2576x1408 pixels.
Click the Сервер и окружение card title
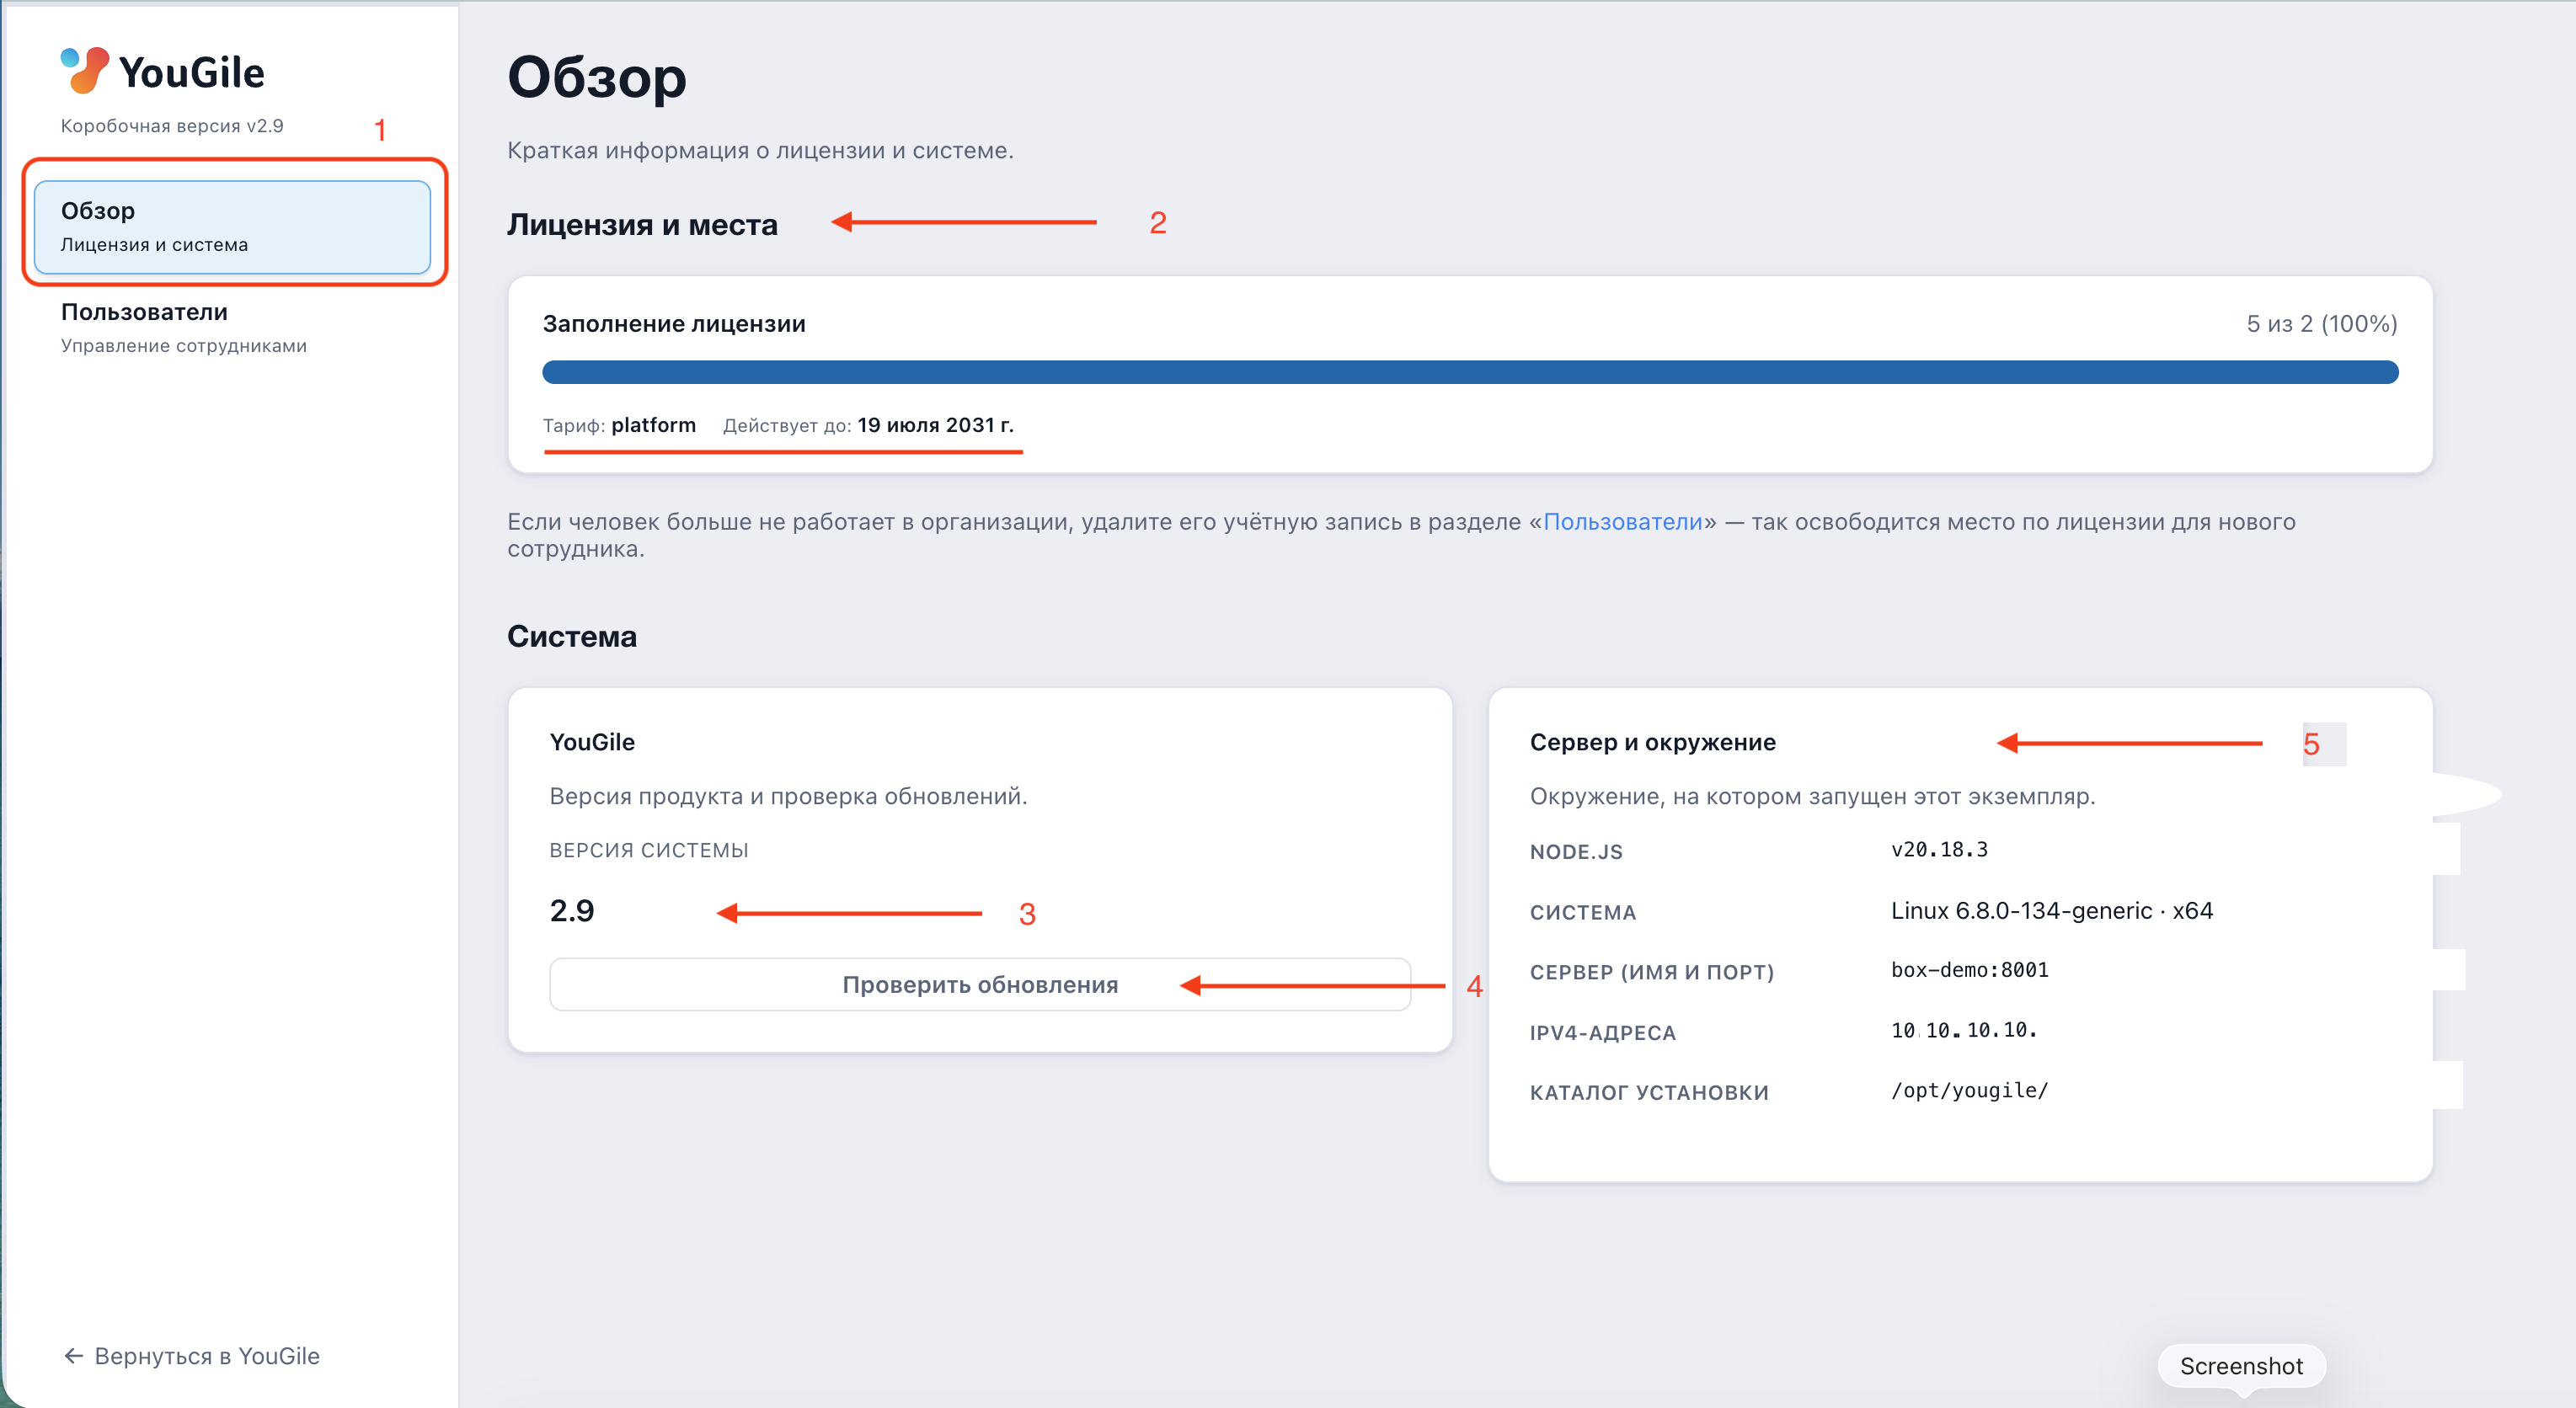[1652, 742]
